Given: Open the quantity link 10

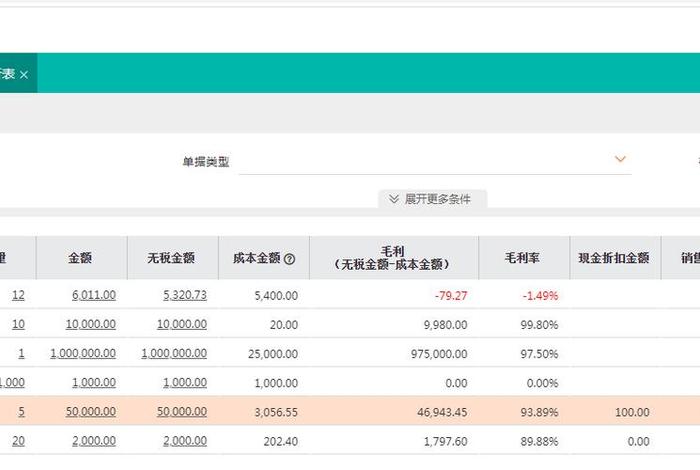Looking at the screenshot, I should point(18,324).
